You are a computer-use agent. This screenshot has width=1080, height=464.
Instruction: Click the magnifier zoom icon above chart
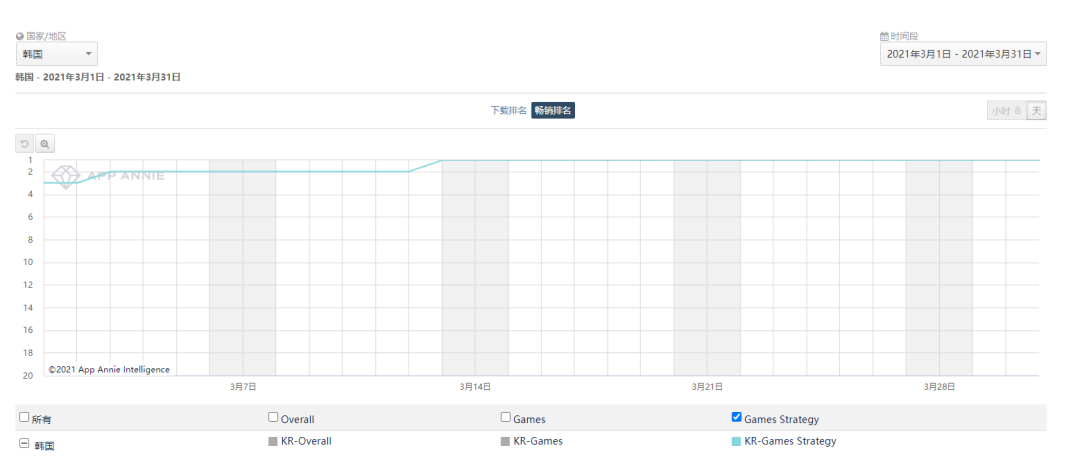[45, 144]
